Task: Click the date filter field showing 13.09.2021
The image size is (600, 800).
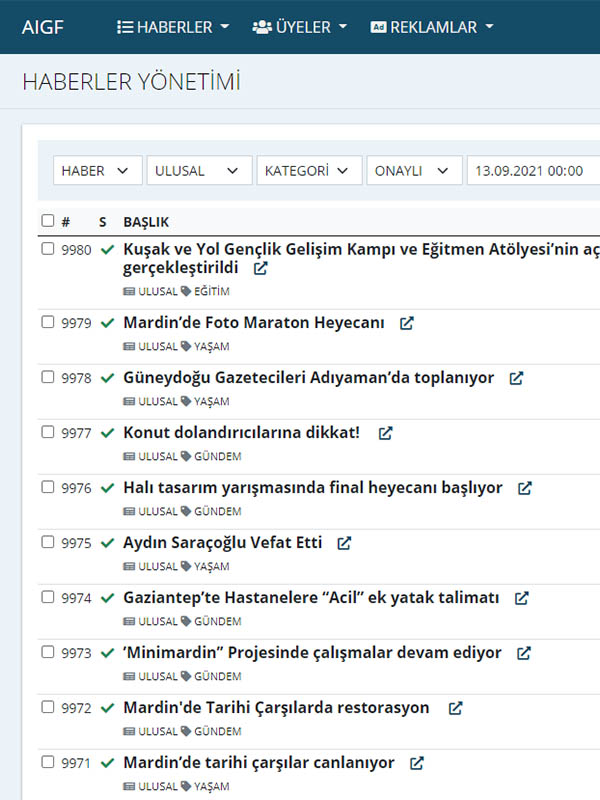Action: [533, 170]
